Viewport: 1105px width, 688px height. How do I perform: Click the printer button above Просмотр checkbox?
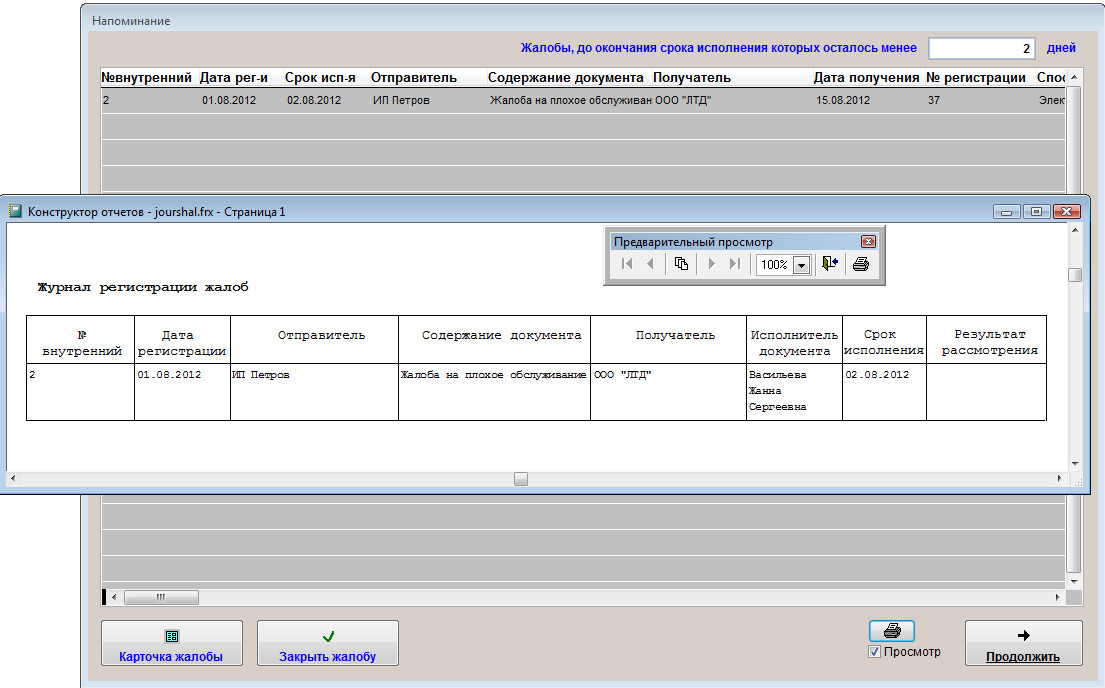[x=892, y=631]
